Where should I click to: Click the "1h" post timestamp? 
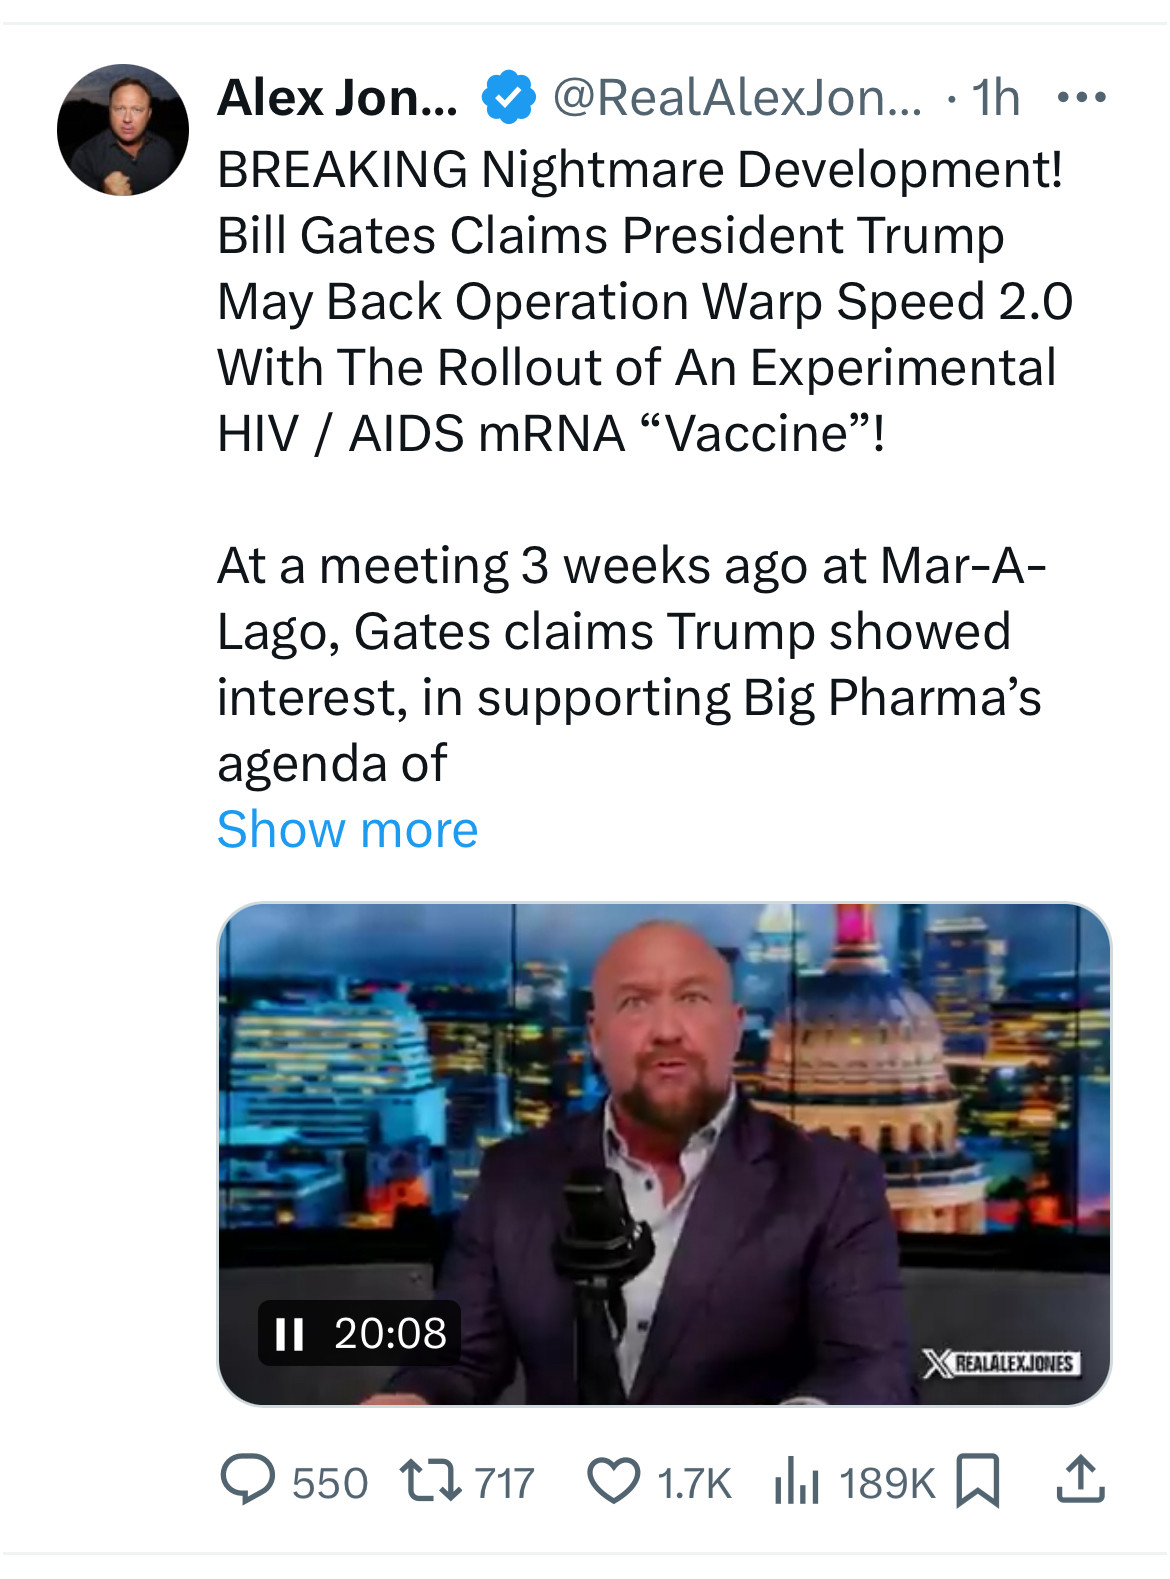tap(995, 98)
